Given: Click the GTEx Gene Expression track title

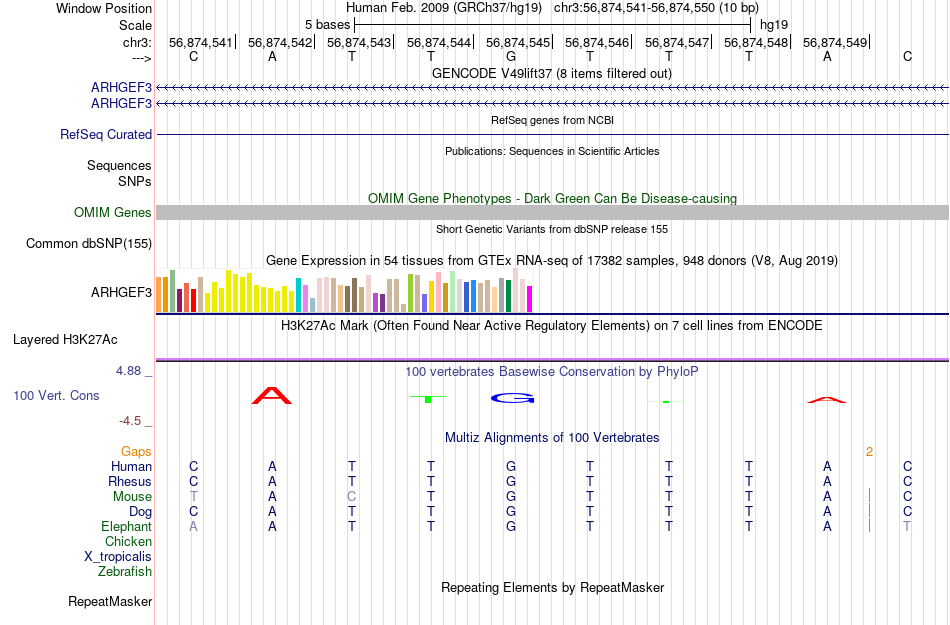Looking at the screenshot, I should (x=552, y=260).
